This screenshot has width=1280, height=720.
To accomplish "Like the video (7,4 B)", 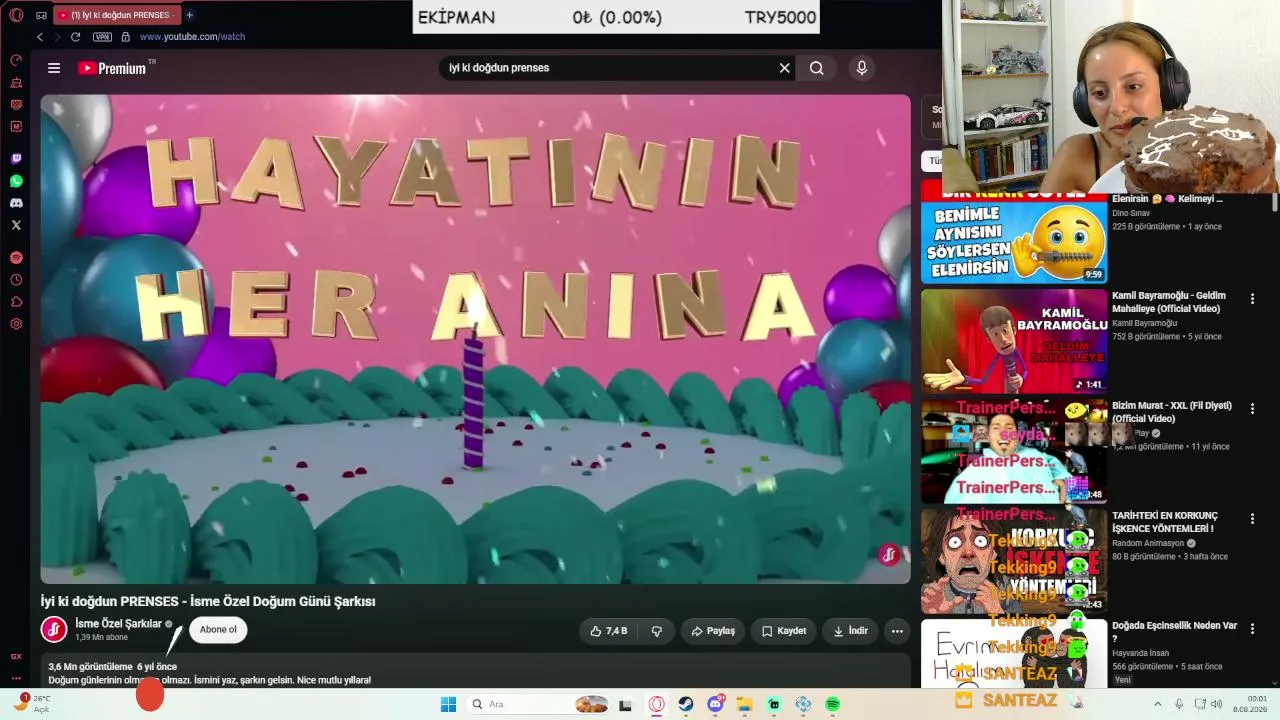I will pos(609,631).
